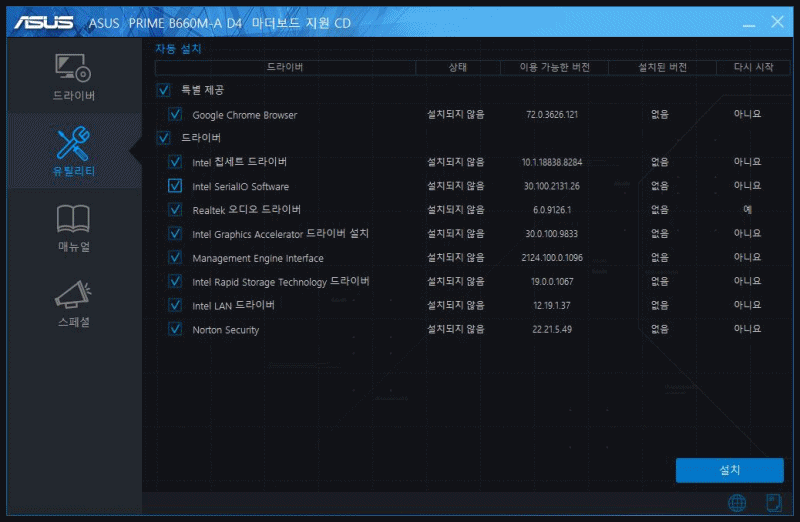
Task: Click the 드라이버 column header
Action: tap(285, 67)
